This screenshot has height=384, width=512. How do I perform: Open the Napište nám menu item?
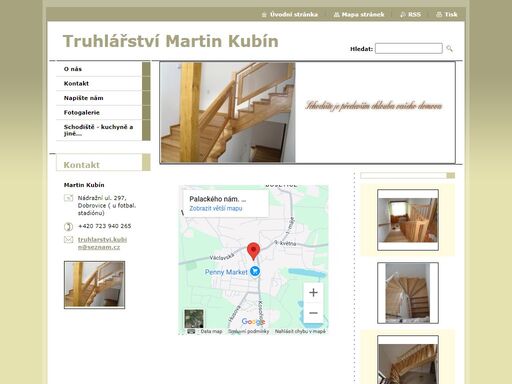click(x=99, y=98)
